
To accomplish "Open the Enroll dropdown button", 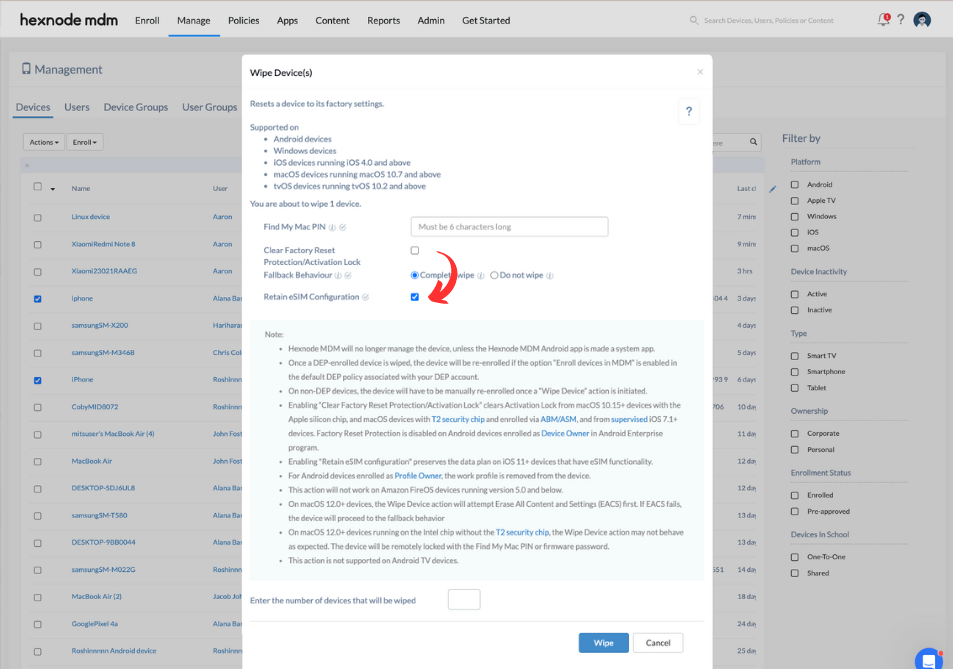I will (x=84, y=142).
